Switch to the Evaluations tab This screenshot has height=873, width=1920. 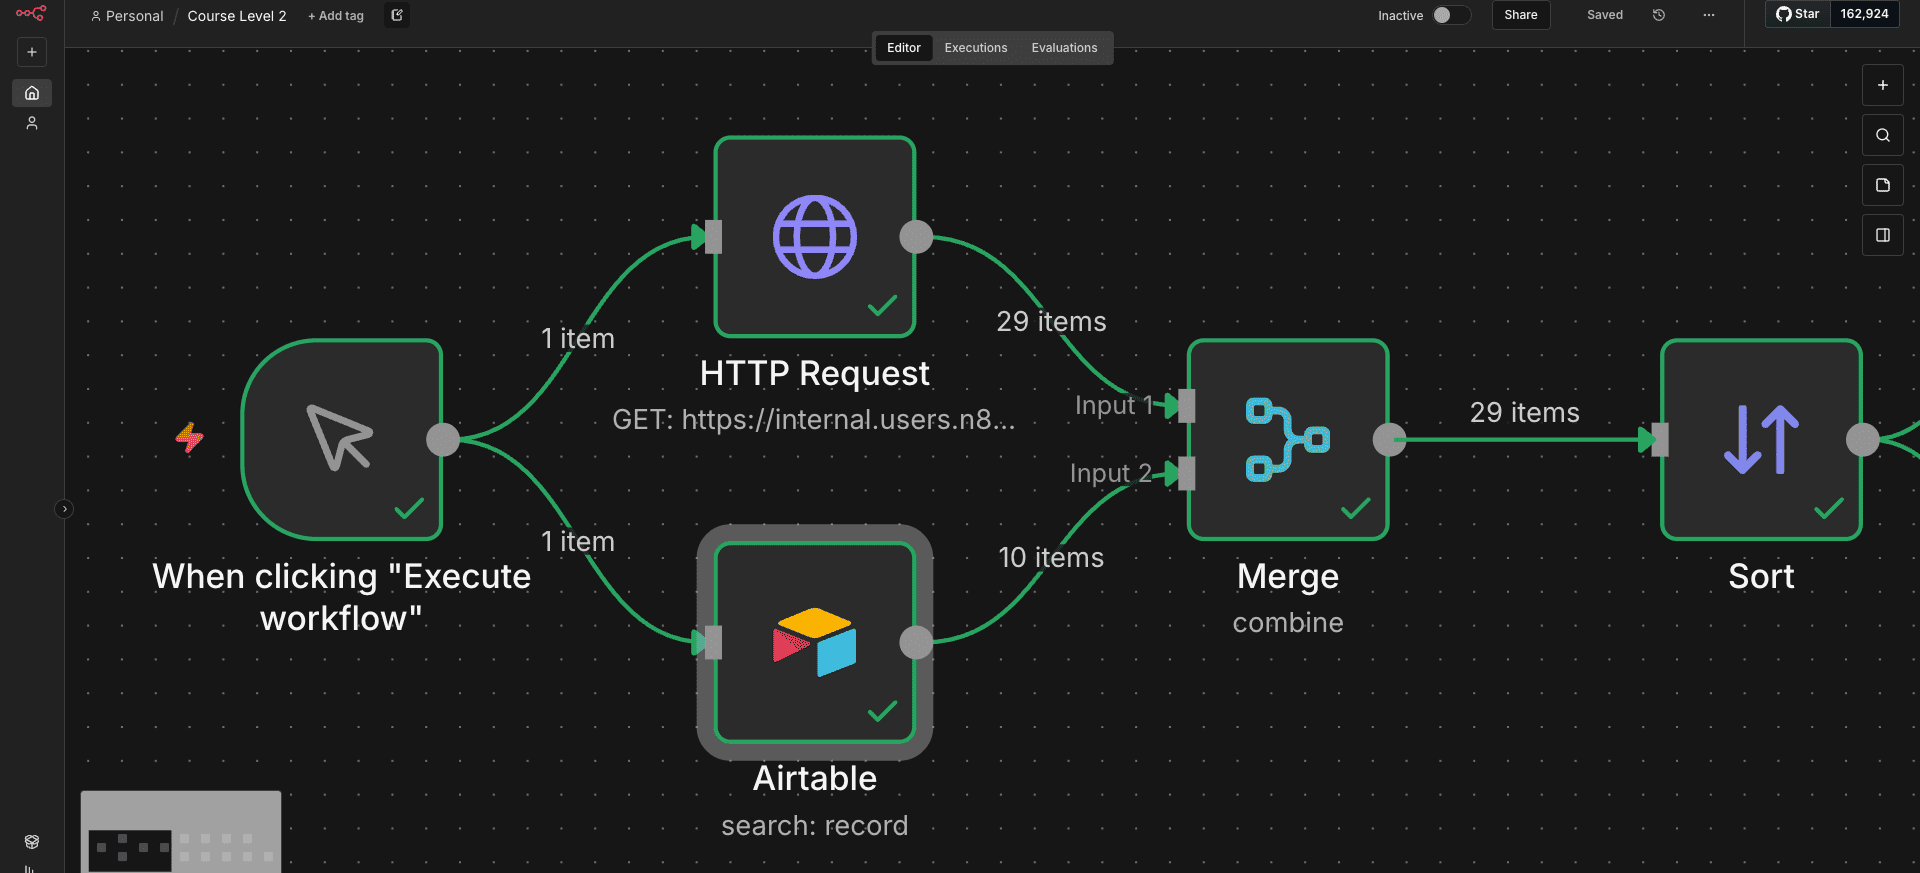1064,48
